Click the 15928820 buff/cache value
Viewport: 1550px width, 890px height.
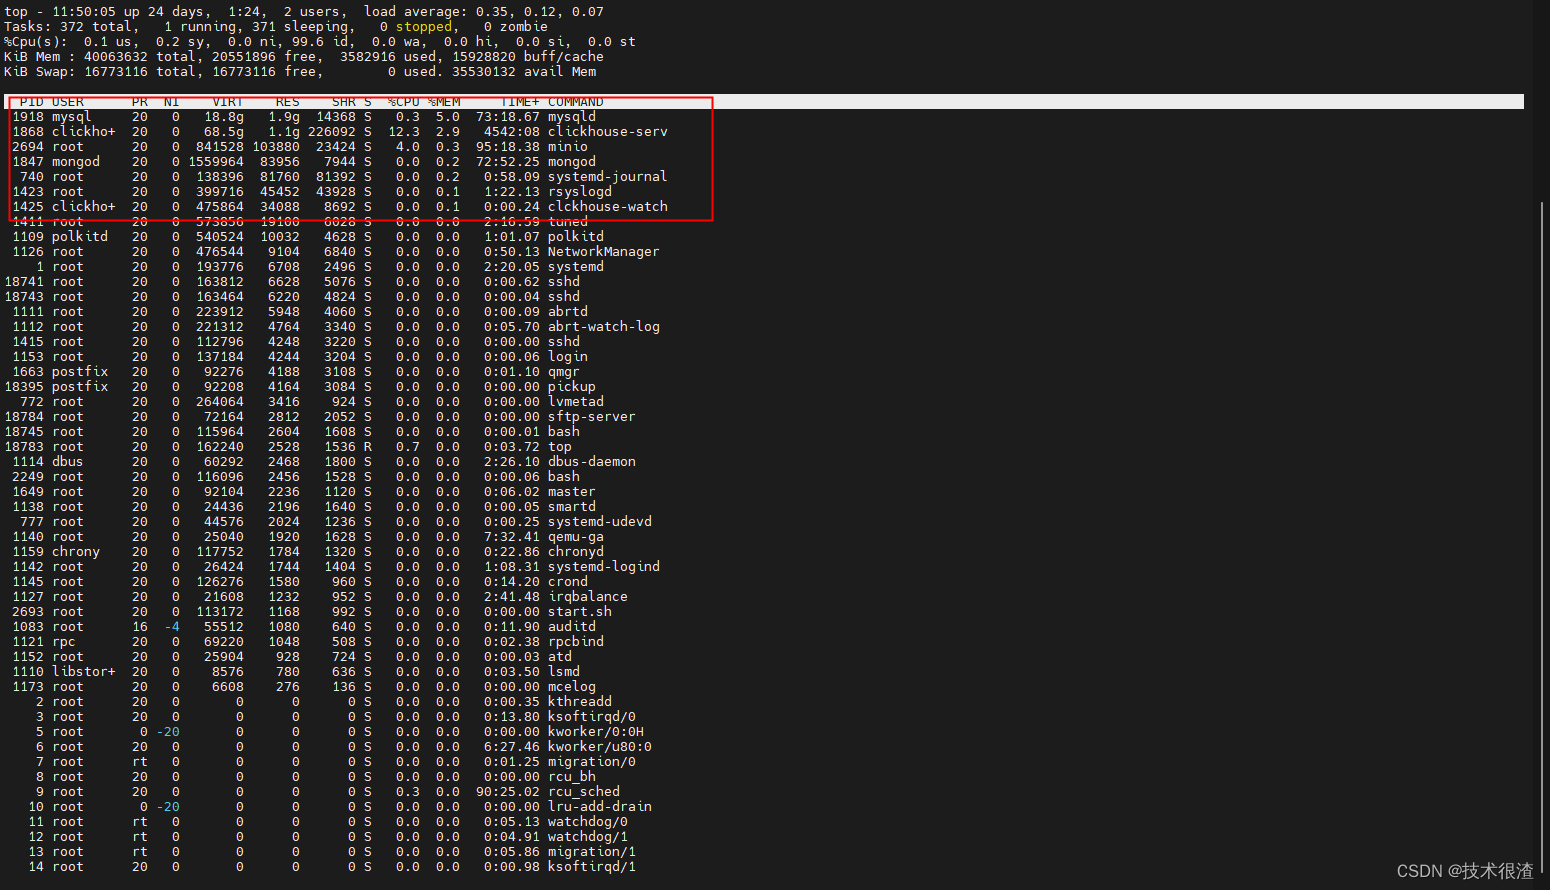coord(528,57)
